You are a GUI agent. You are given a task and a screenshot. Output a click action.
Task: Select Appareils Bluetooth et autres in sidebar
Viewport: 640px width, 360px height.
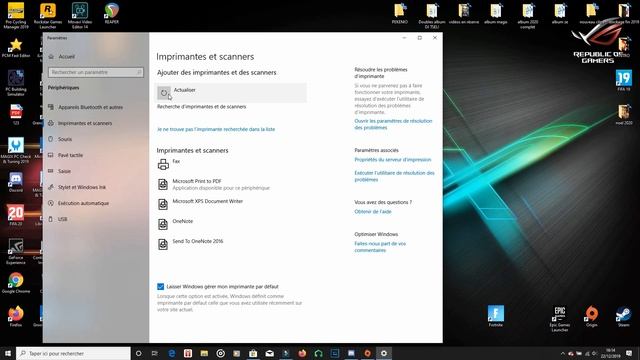point(90,107)
